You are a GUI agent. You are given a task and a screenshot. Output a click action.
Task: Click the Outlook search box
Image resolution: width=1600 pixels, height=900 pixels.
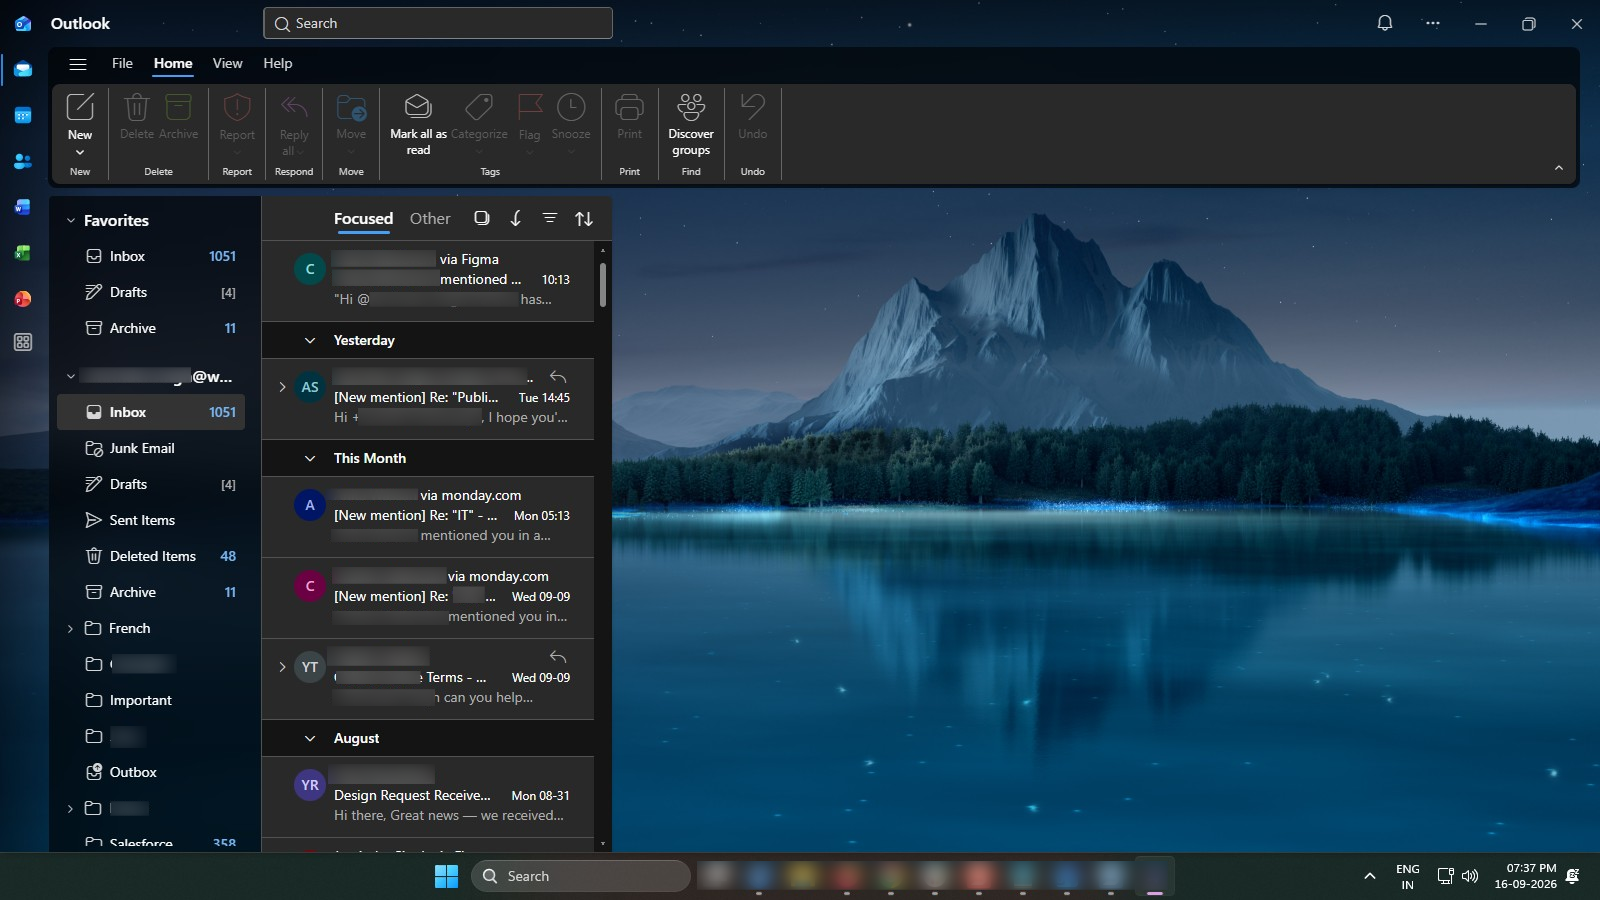(438, 23)
